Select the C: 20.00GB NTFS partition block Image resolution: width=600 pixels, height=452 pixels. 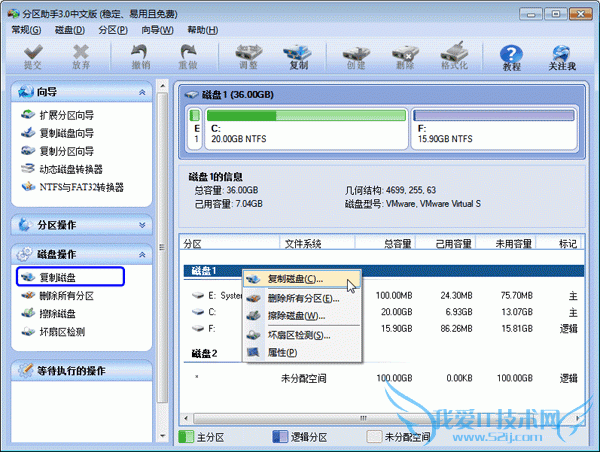[x=307, y=128]
